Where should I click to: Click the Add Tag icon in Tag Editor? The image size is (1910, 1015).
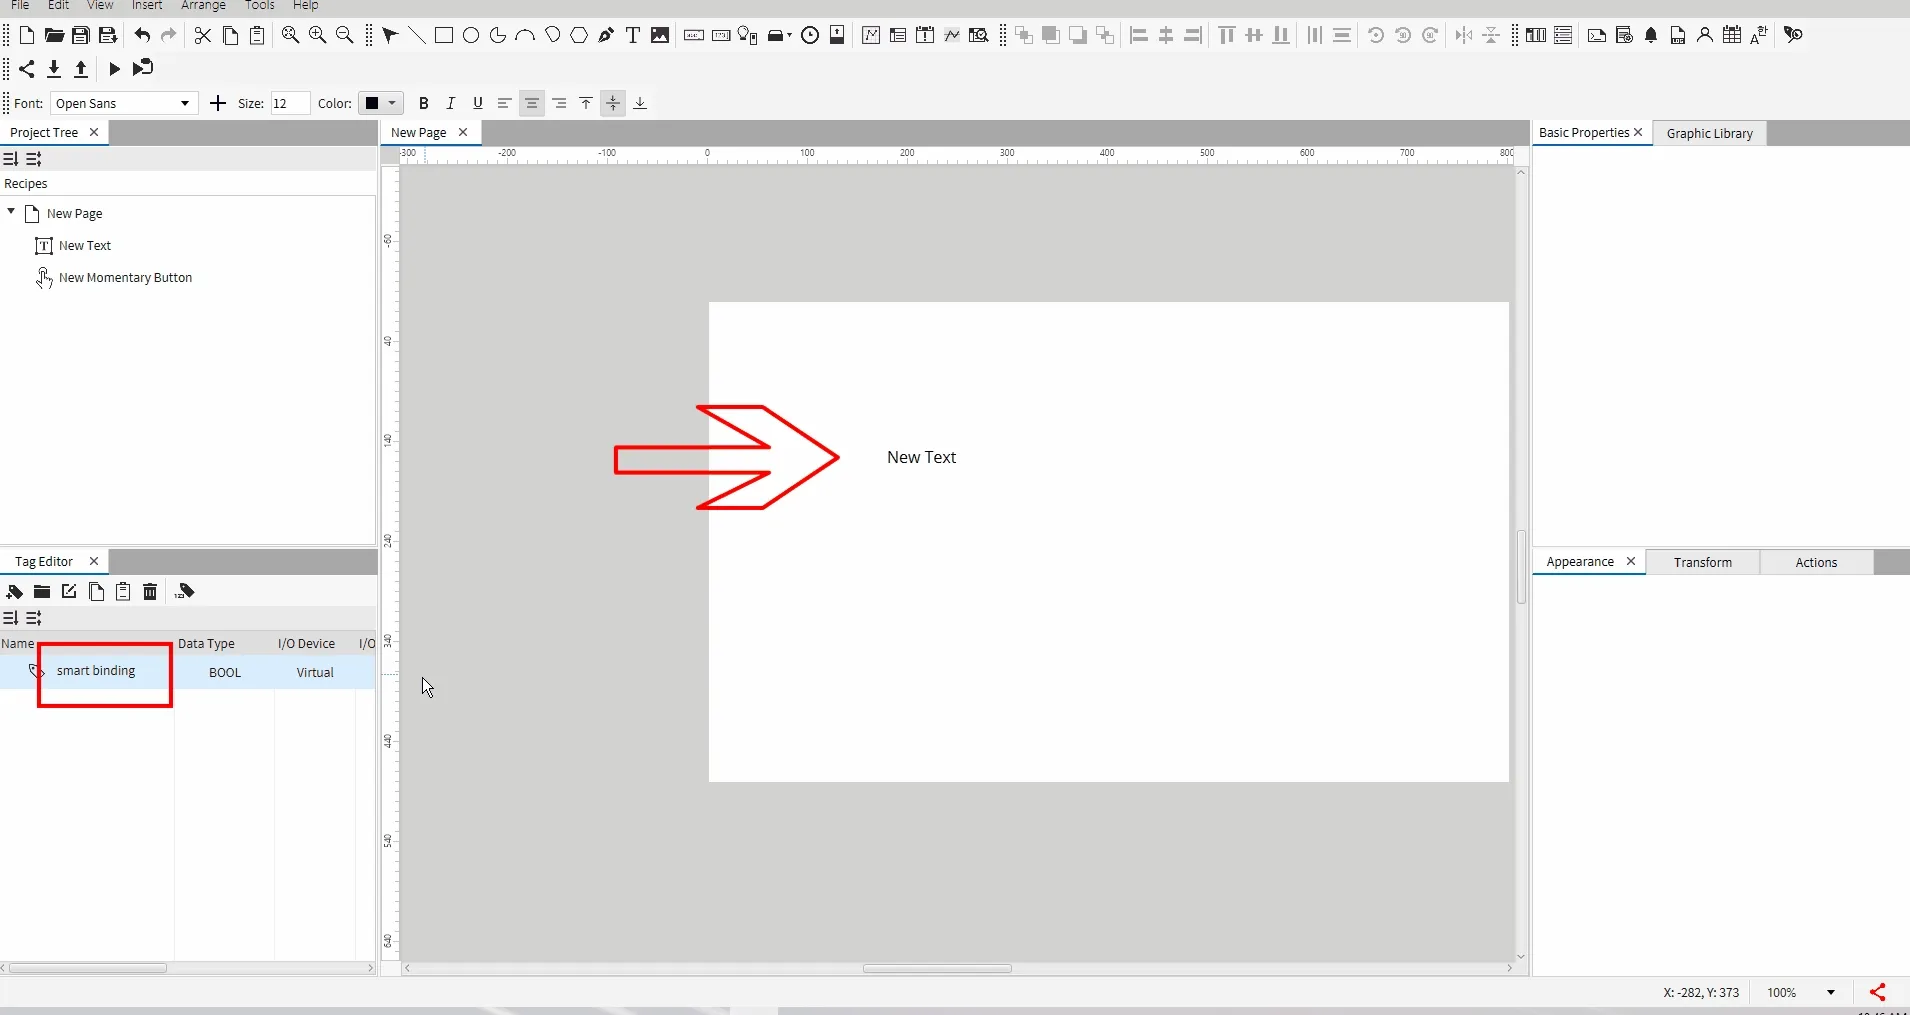tap(15, 592)
